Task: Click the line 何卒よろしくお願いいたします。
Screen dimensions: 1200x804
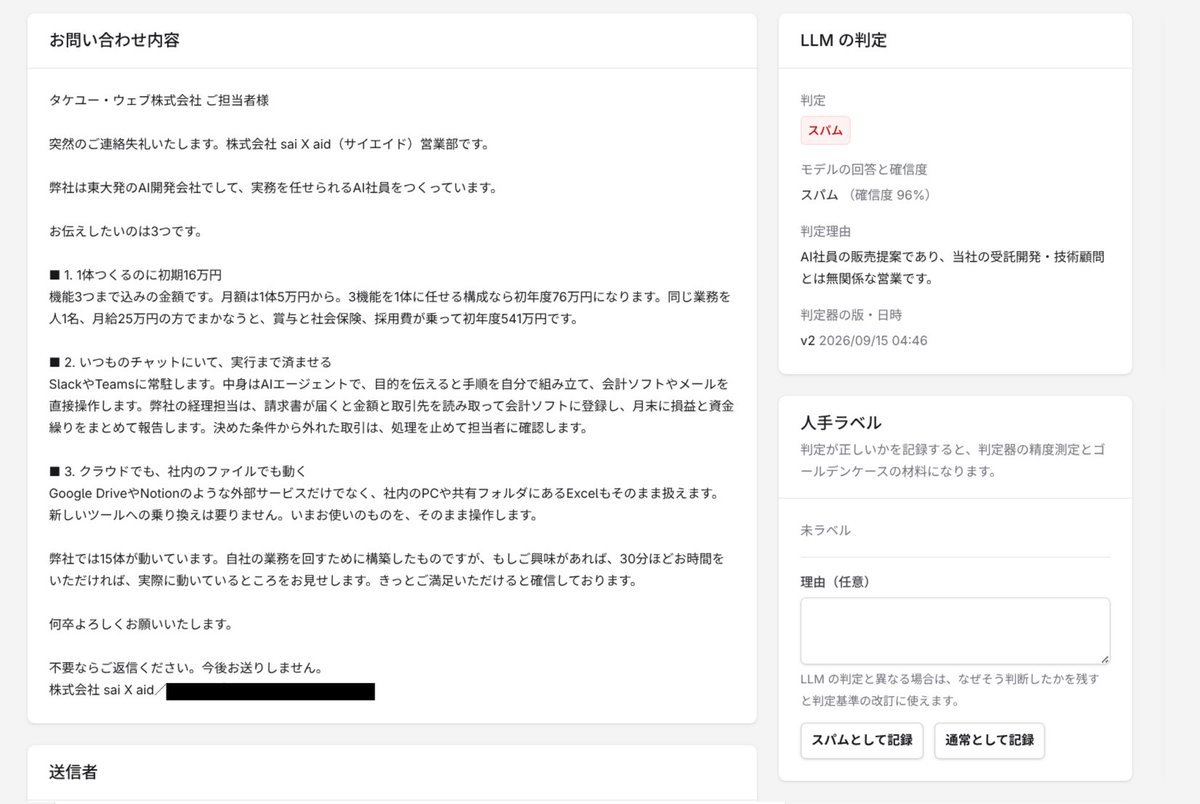Action: [x=141, y=624]
